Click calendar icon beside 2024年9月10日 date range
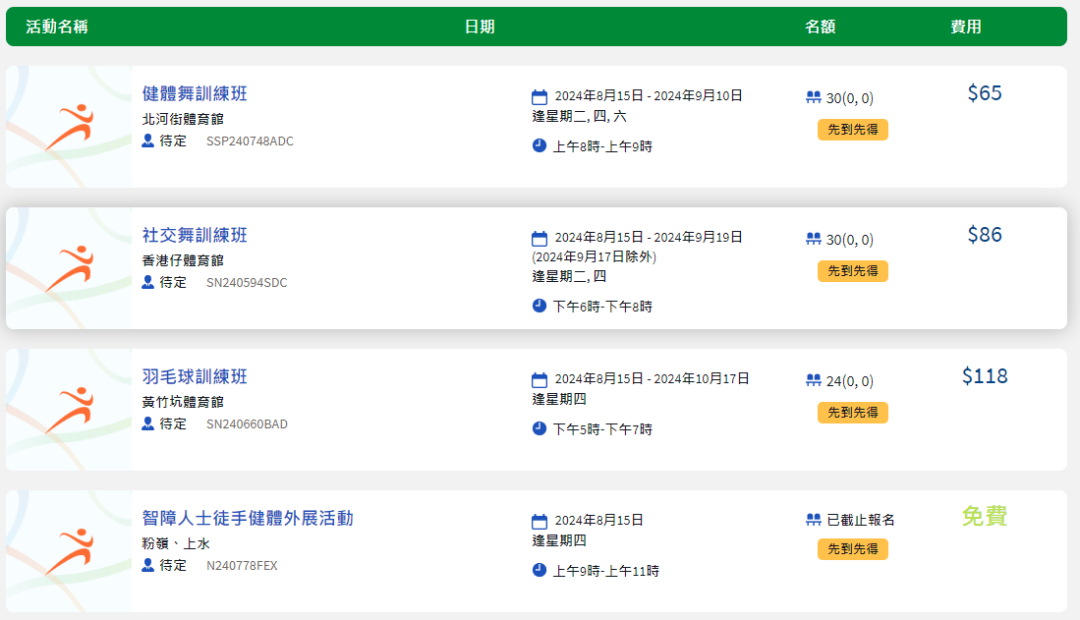The image size is (1080, 620). tap(539, 96)
